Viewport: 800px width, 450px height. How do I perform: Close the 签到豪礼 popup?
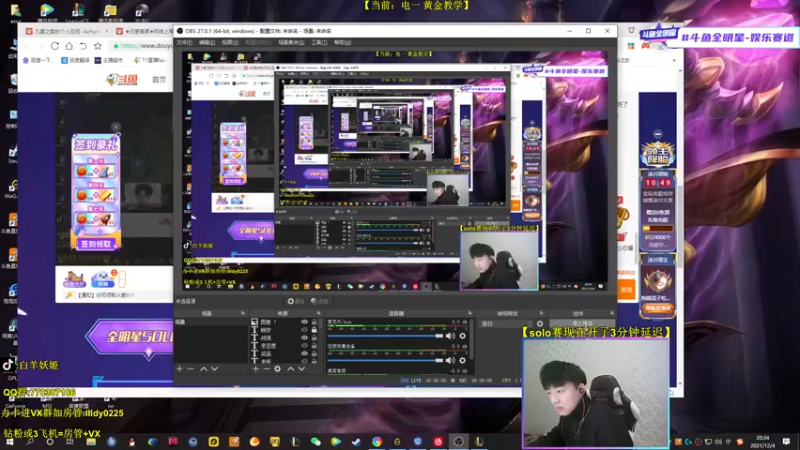point(116,127)
